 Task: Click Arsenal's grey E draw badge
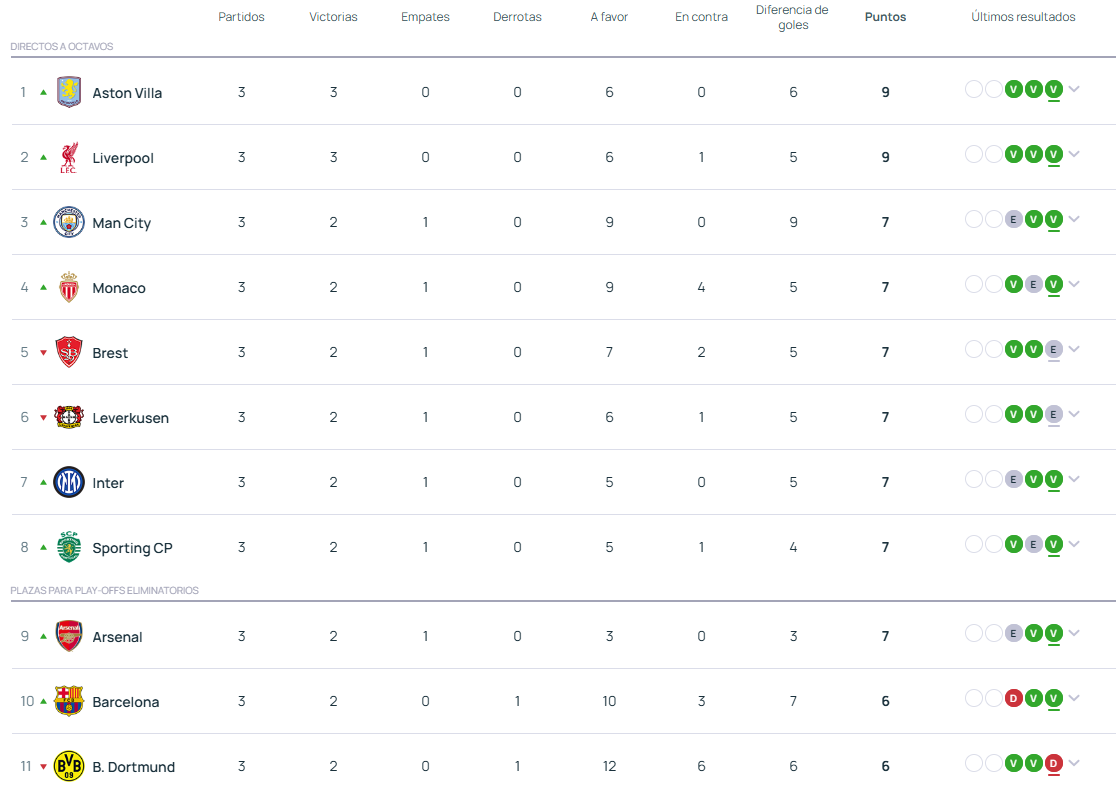click(1014, 633)
